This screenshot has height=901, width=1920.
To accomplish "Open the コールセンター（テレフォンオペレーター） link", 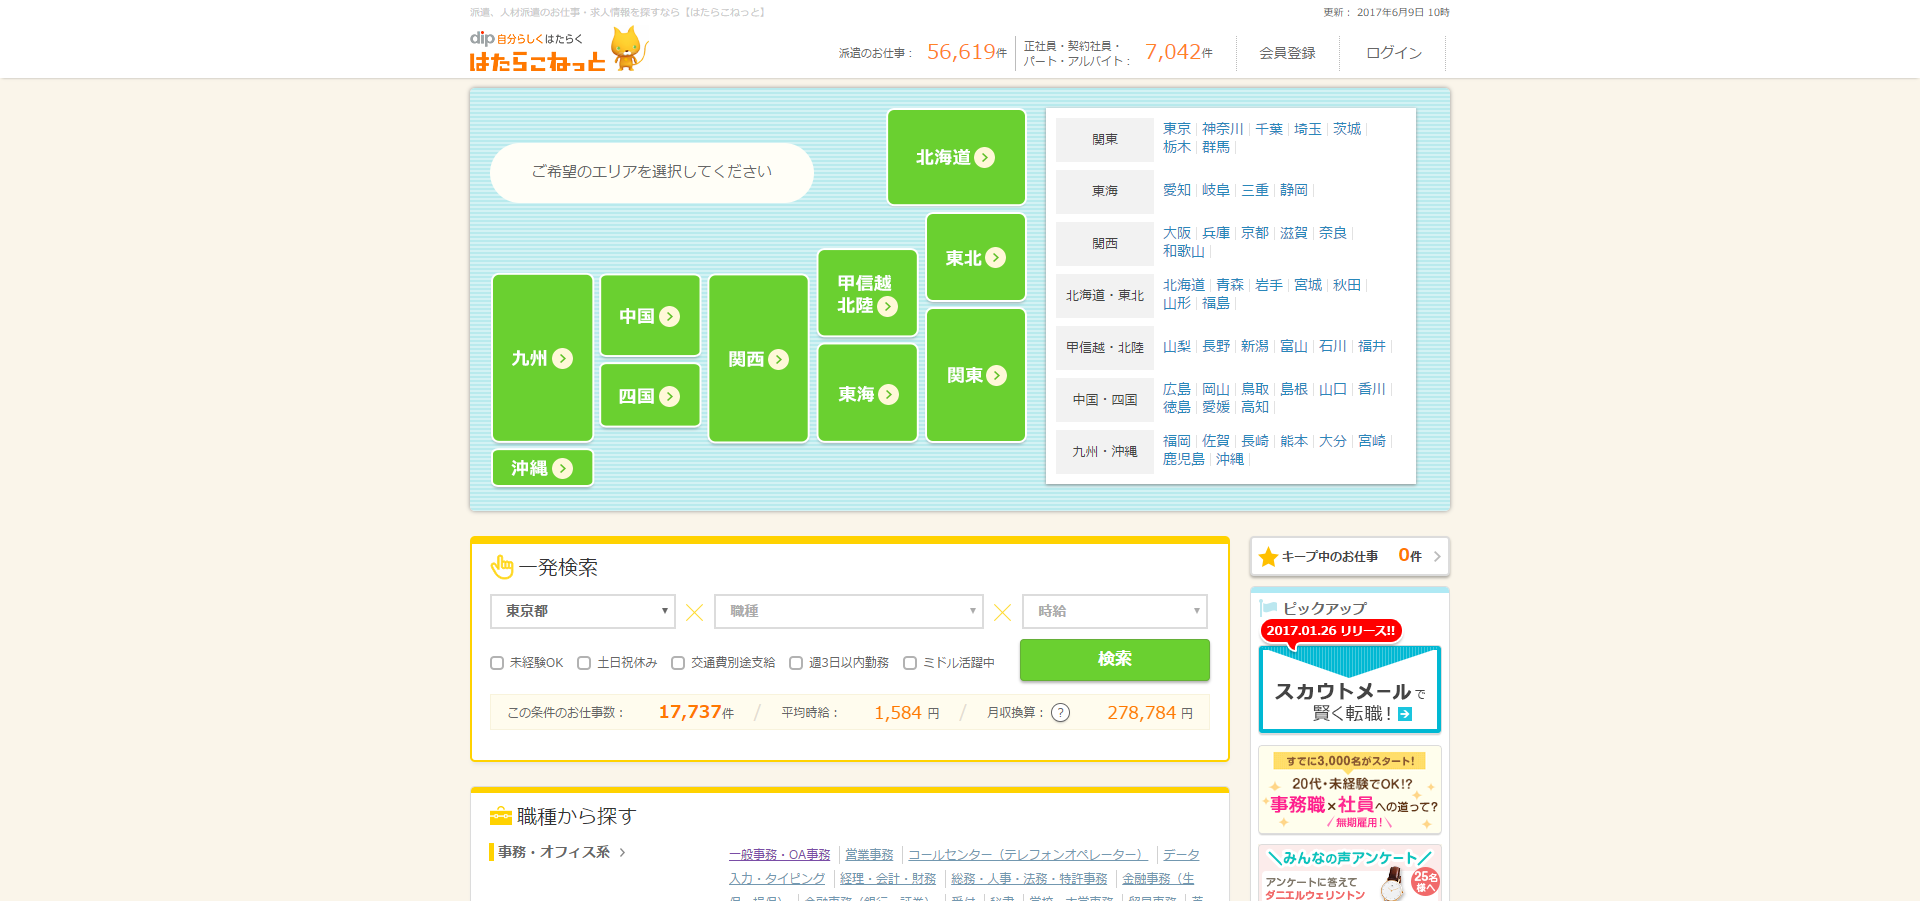I will pyautogui.click(x=1028, y=854).
